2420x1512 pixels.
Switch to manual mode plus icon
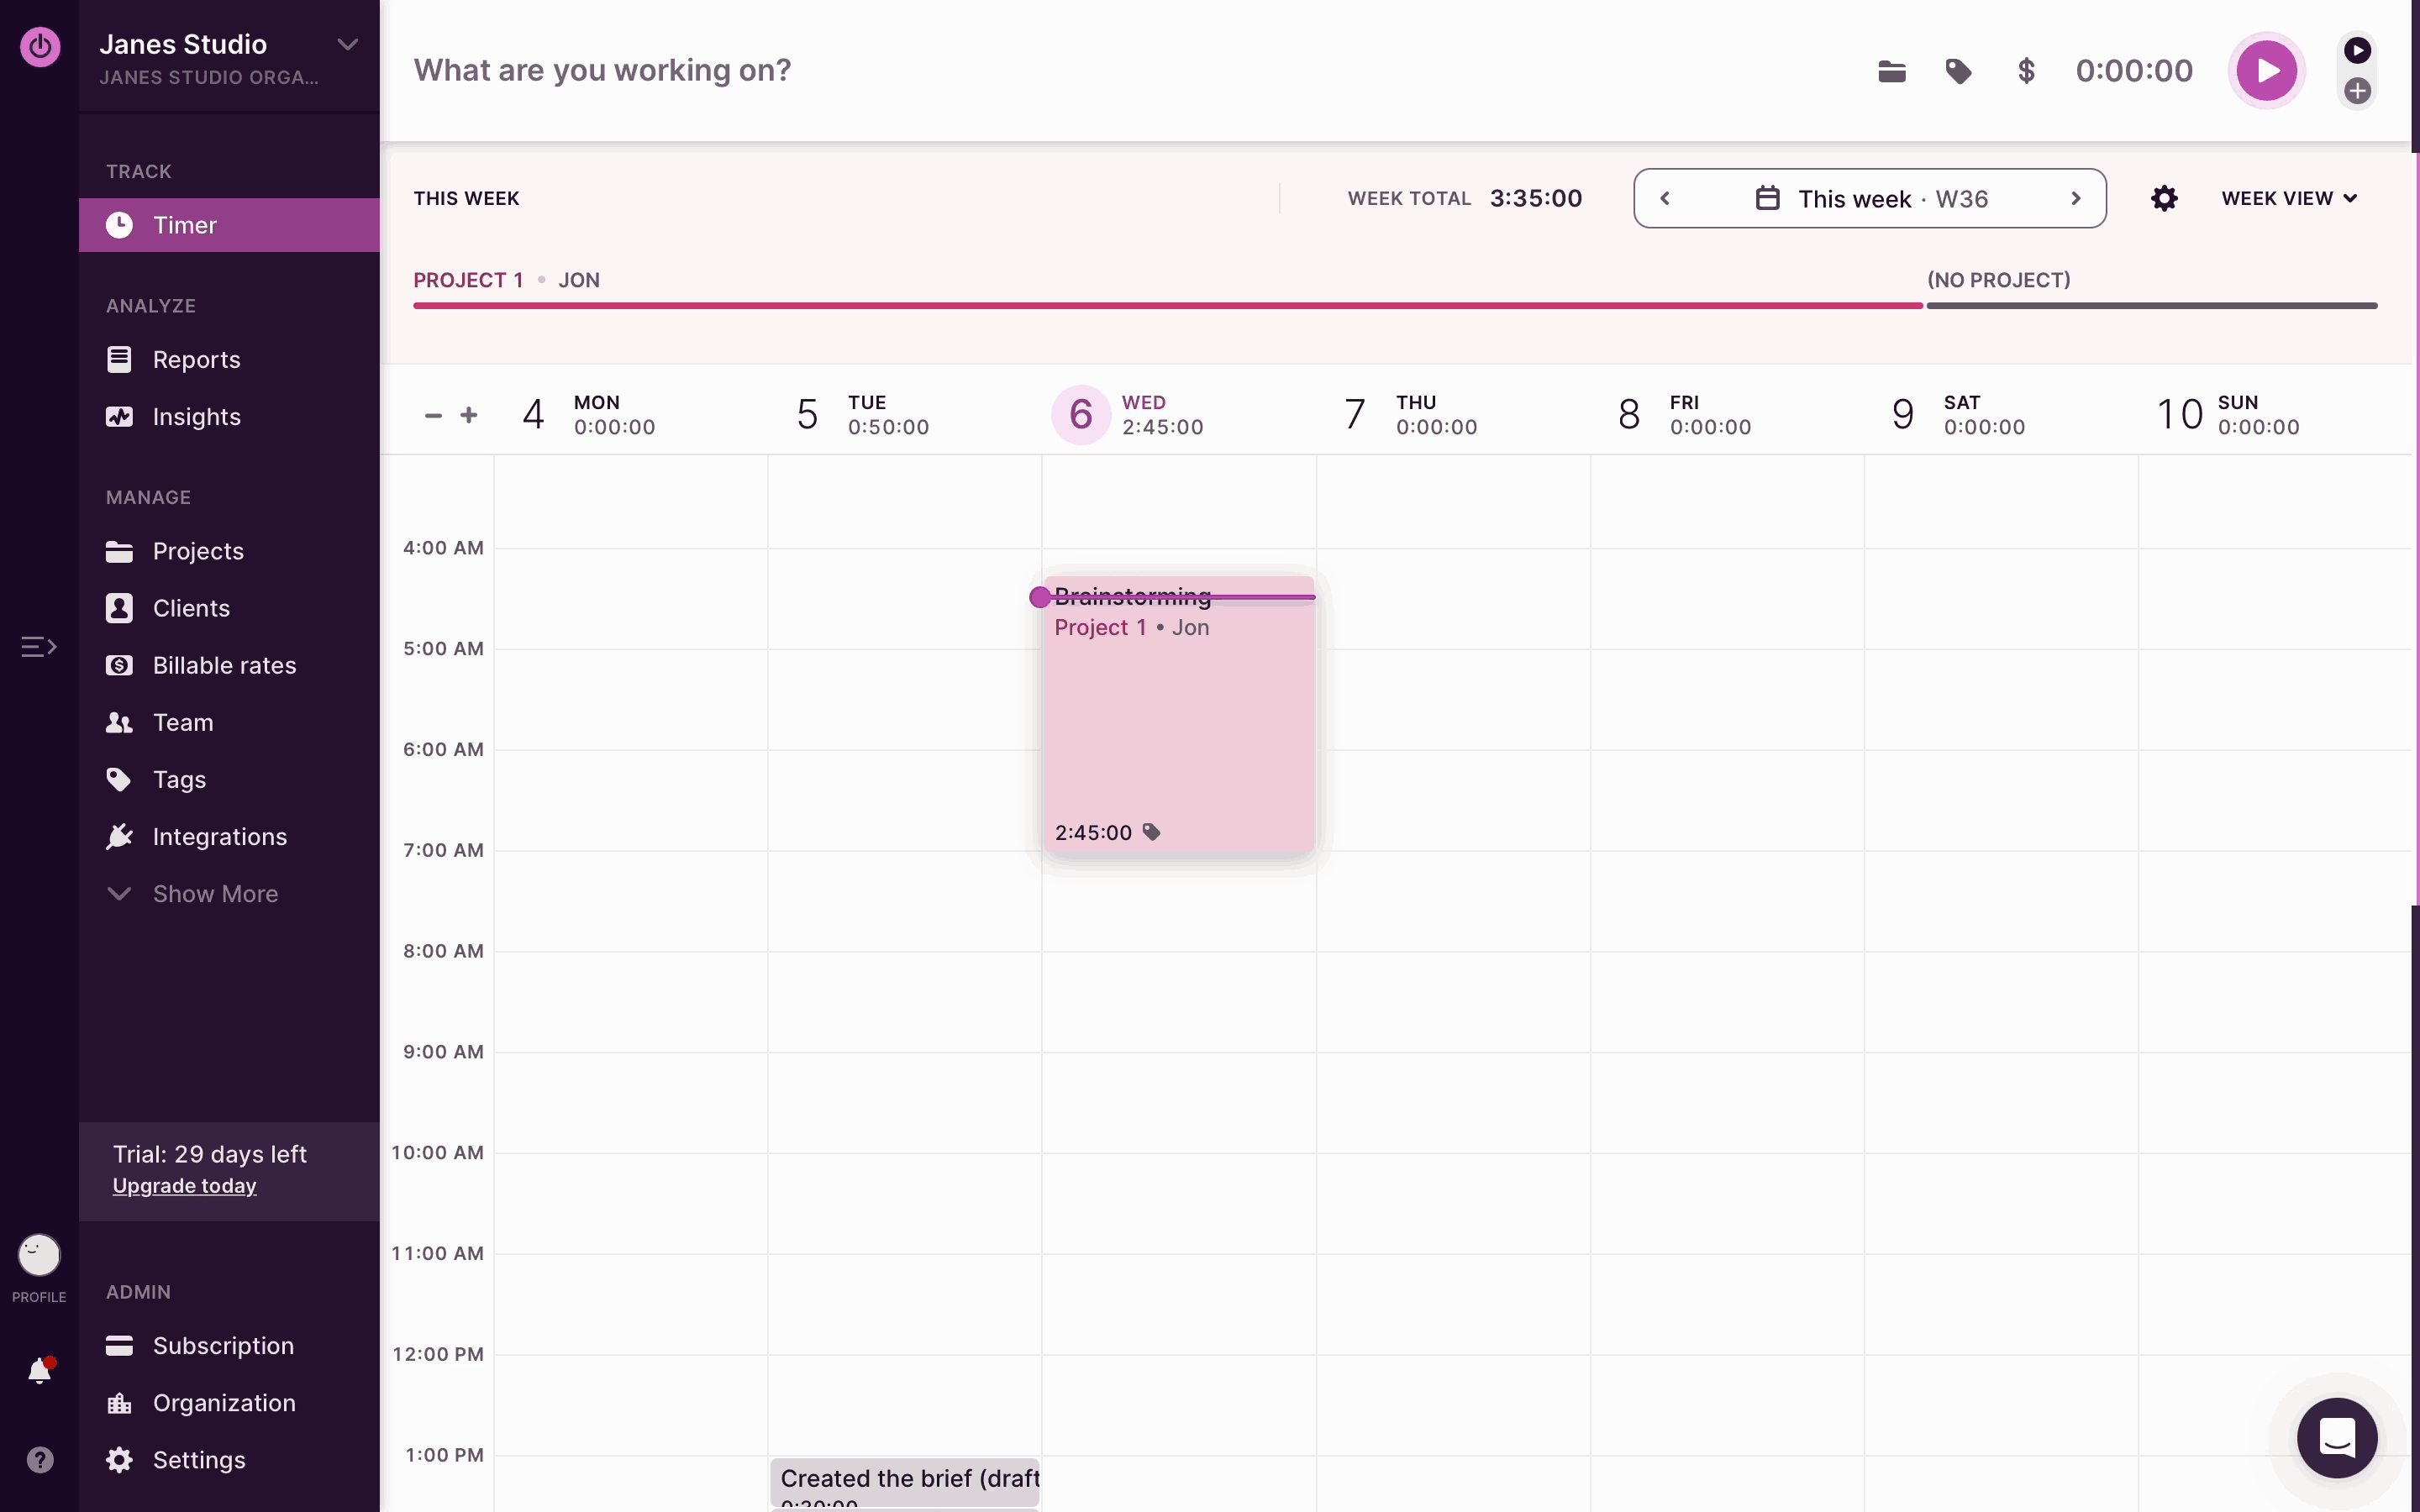[x=2357, y=91]
